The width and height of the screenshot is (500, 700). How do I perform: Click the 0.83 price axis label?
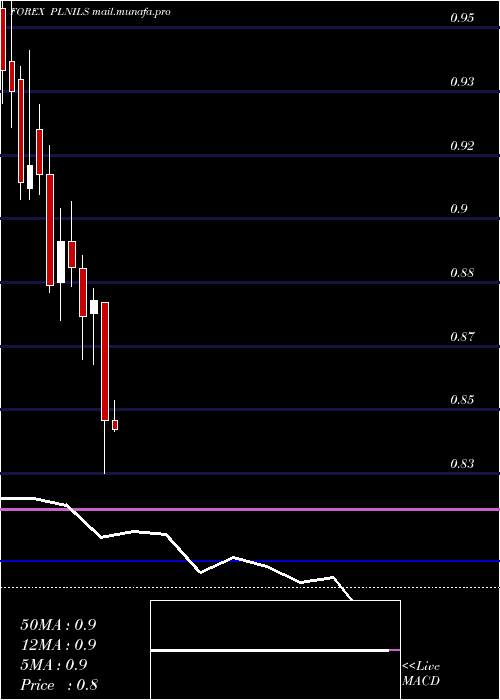[x=462, y=464]
